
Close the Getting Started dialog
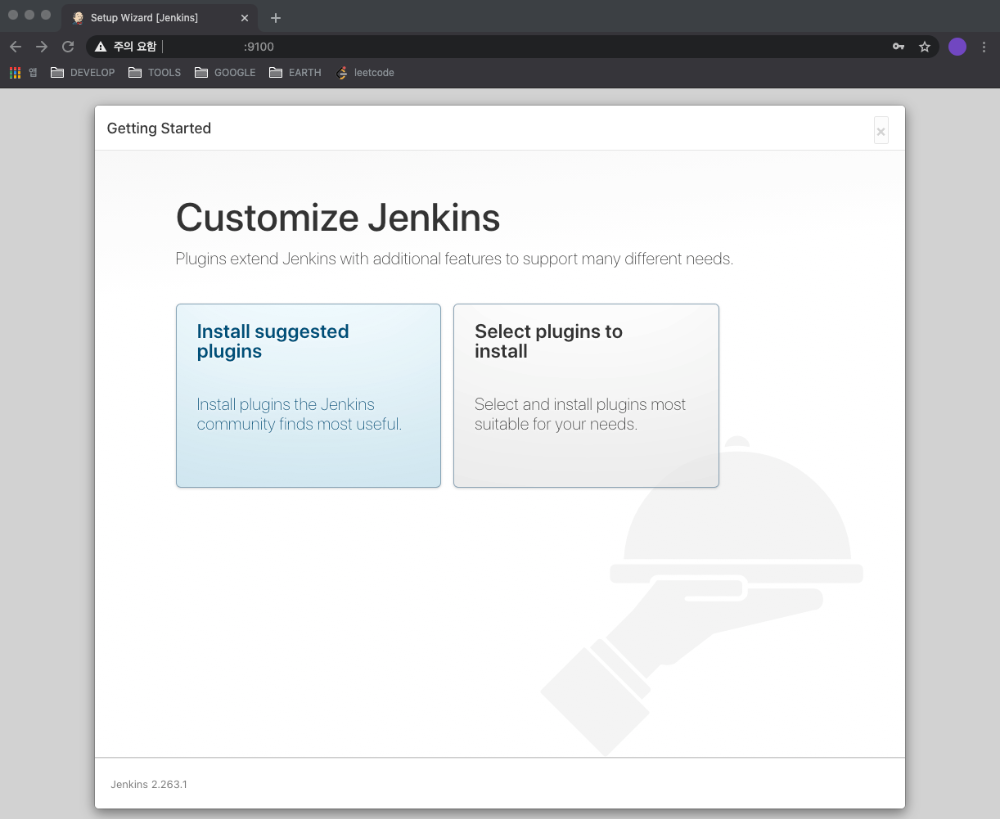881,131
